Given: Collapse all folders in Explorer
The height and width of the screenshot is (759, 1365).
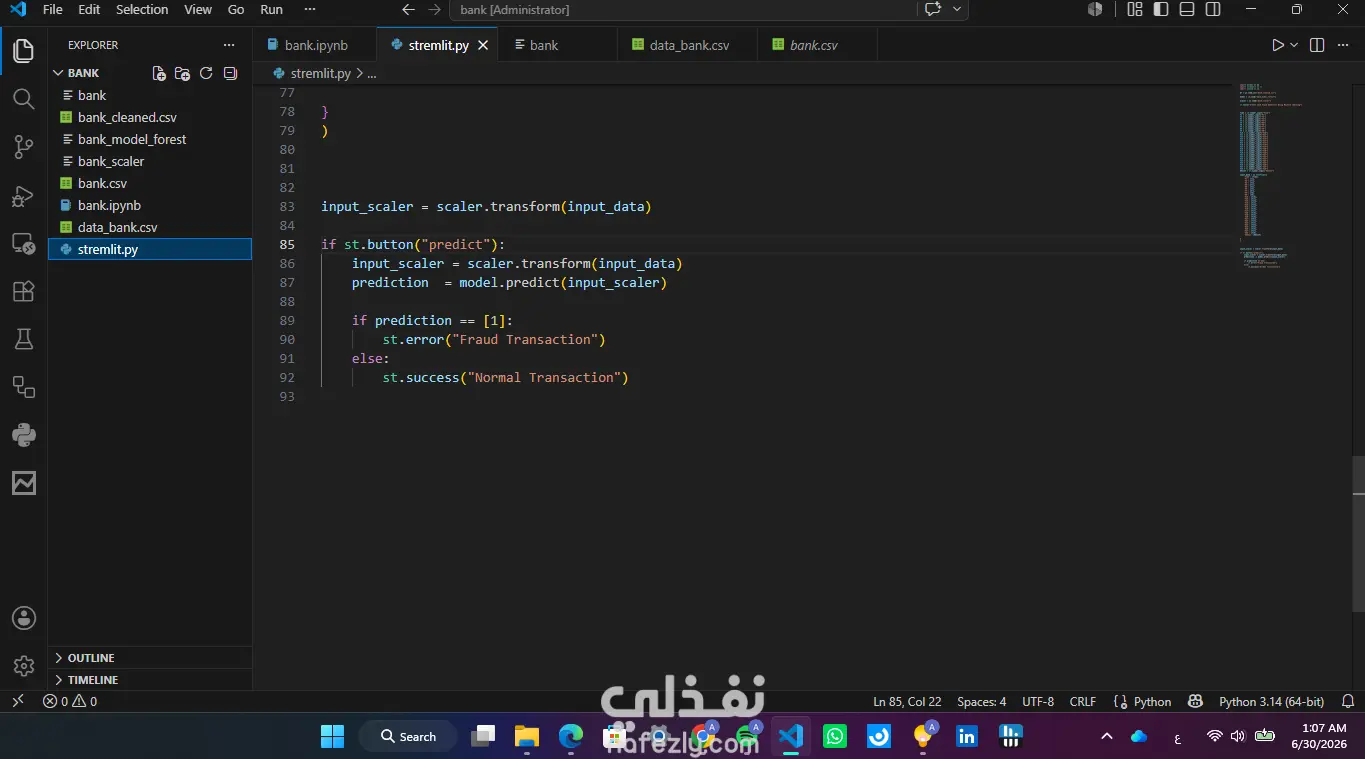Looking at the screenshot, I should click(230, 73).
